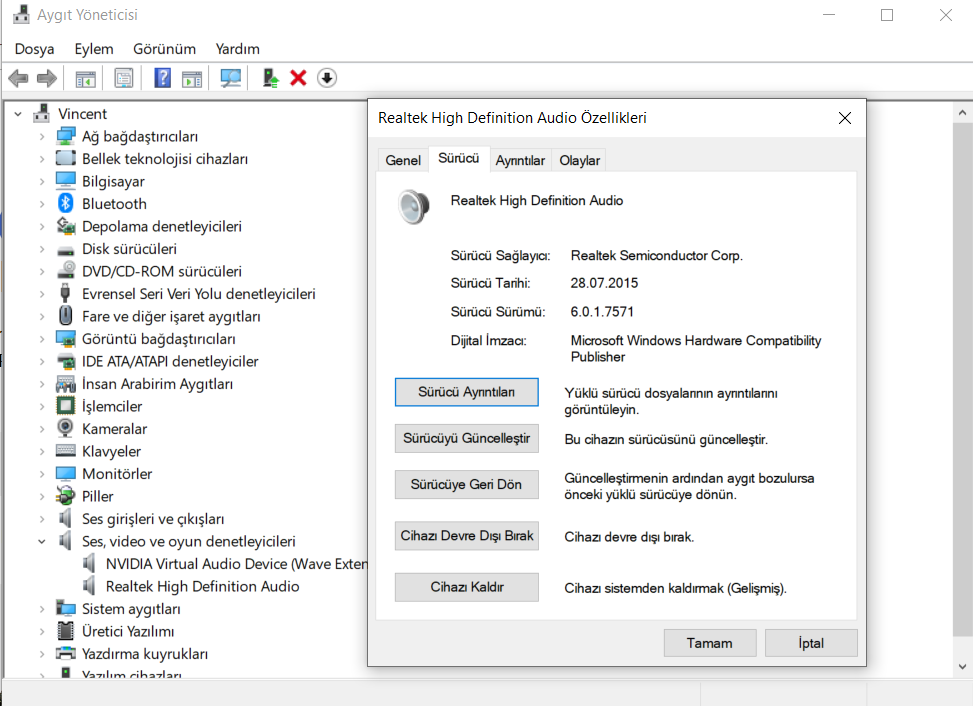Select Realtek High Definition Audio tree item

coord(202,586)
